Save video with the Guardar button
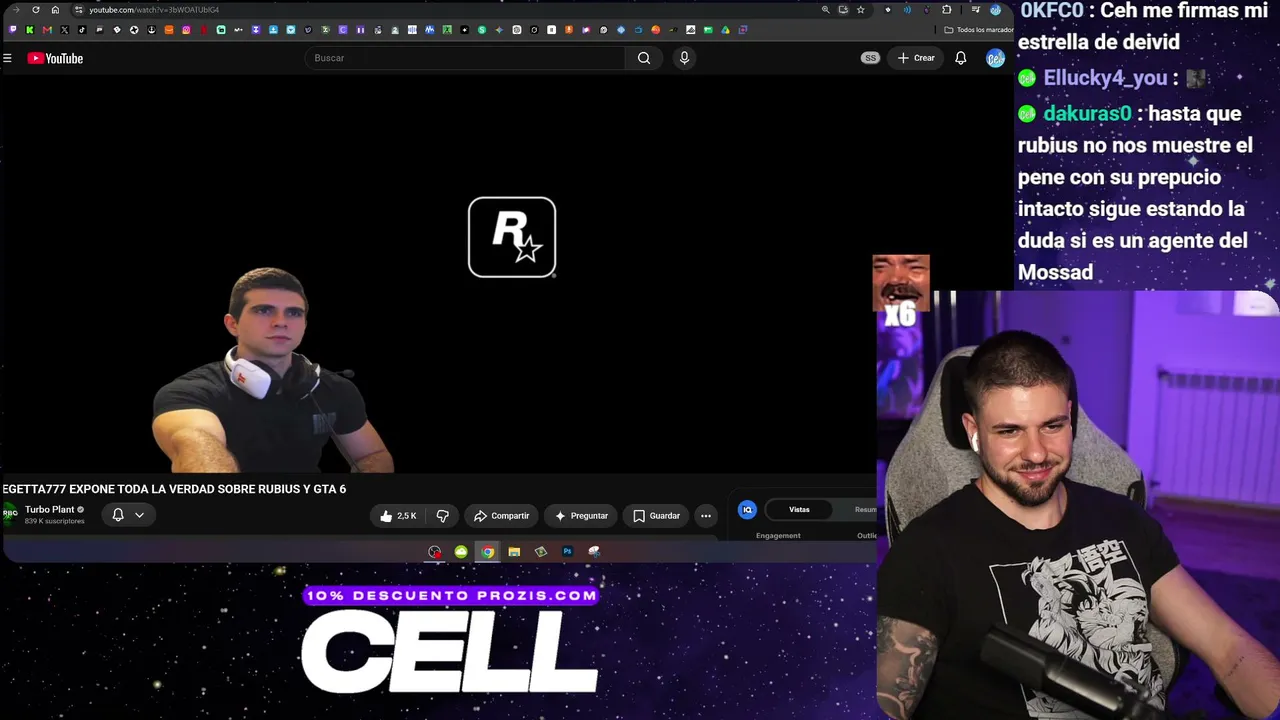The image size is (1280, 720). pos(657,516)
